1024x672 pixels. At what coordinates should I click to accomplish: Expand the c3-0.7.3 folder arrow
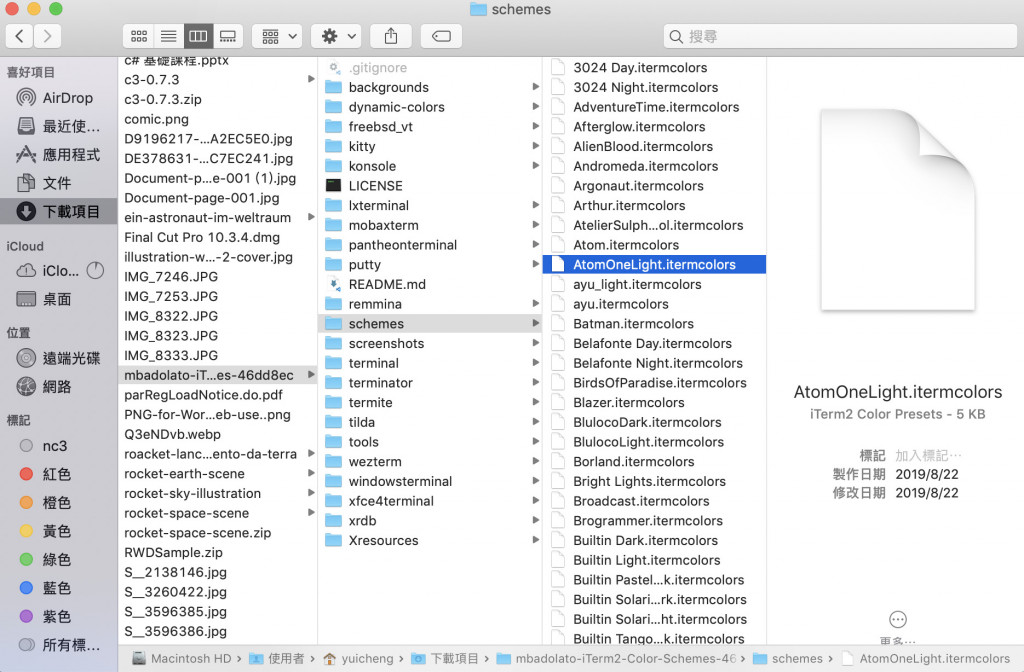tap(311, 79)
